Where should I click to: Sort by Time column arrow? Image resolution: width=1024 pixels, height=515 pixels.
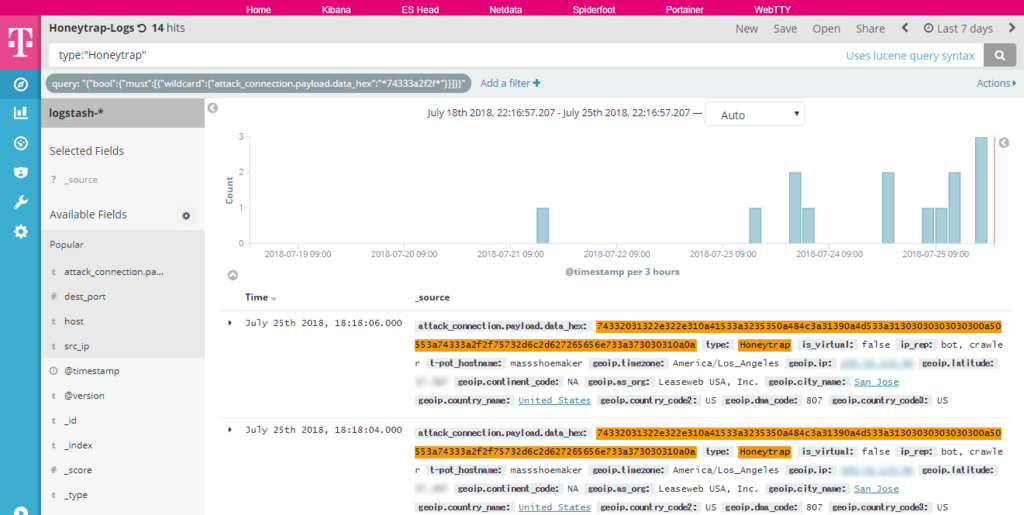coord(274,298)
